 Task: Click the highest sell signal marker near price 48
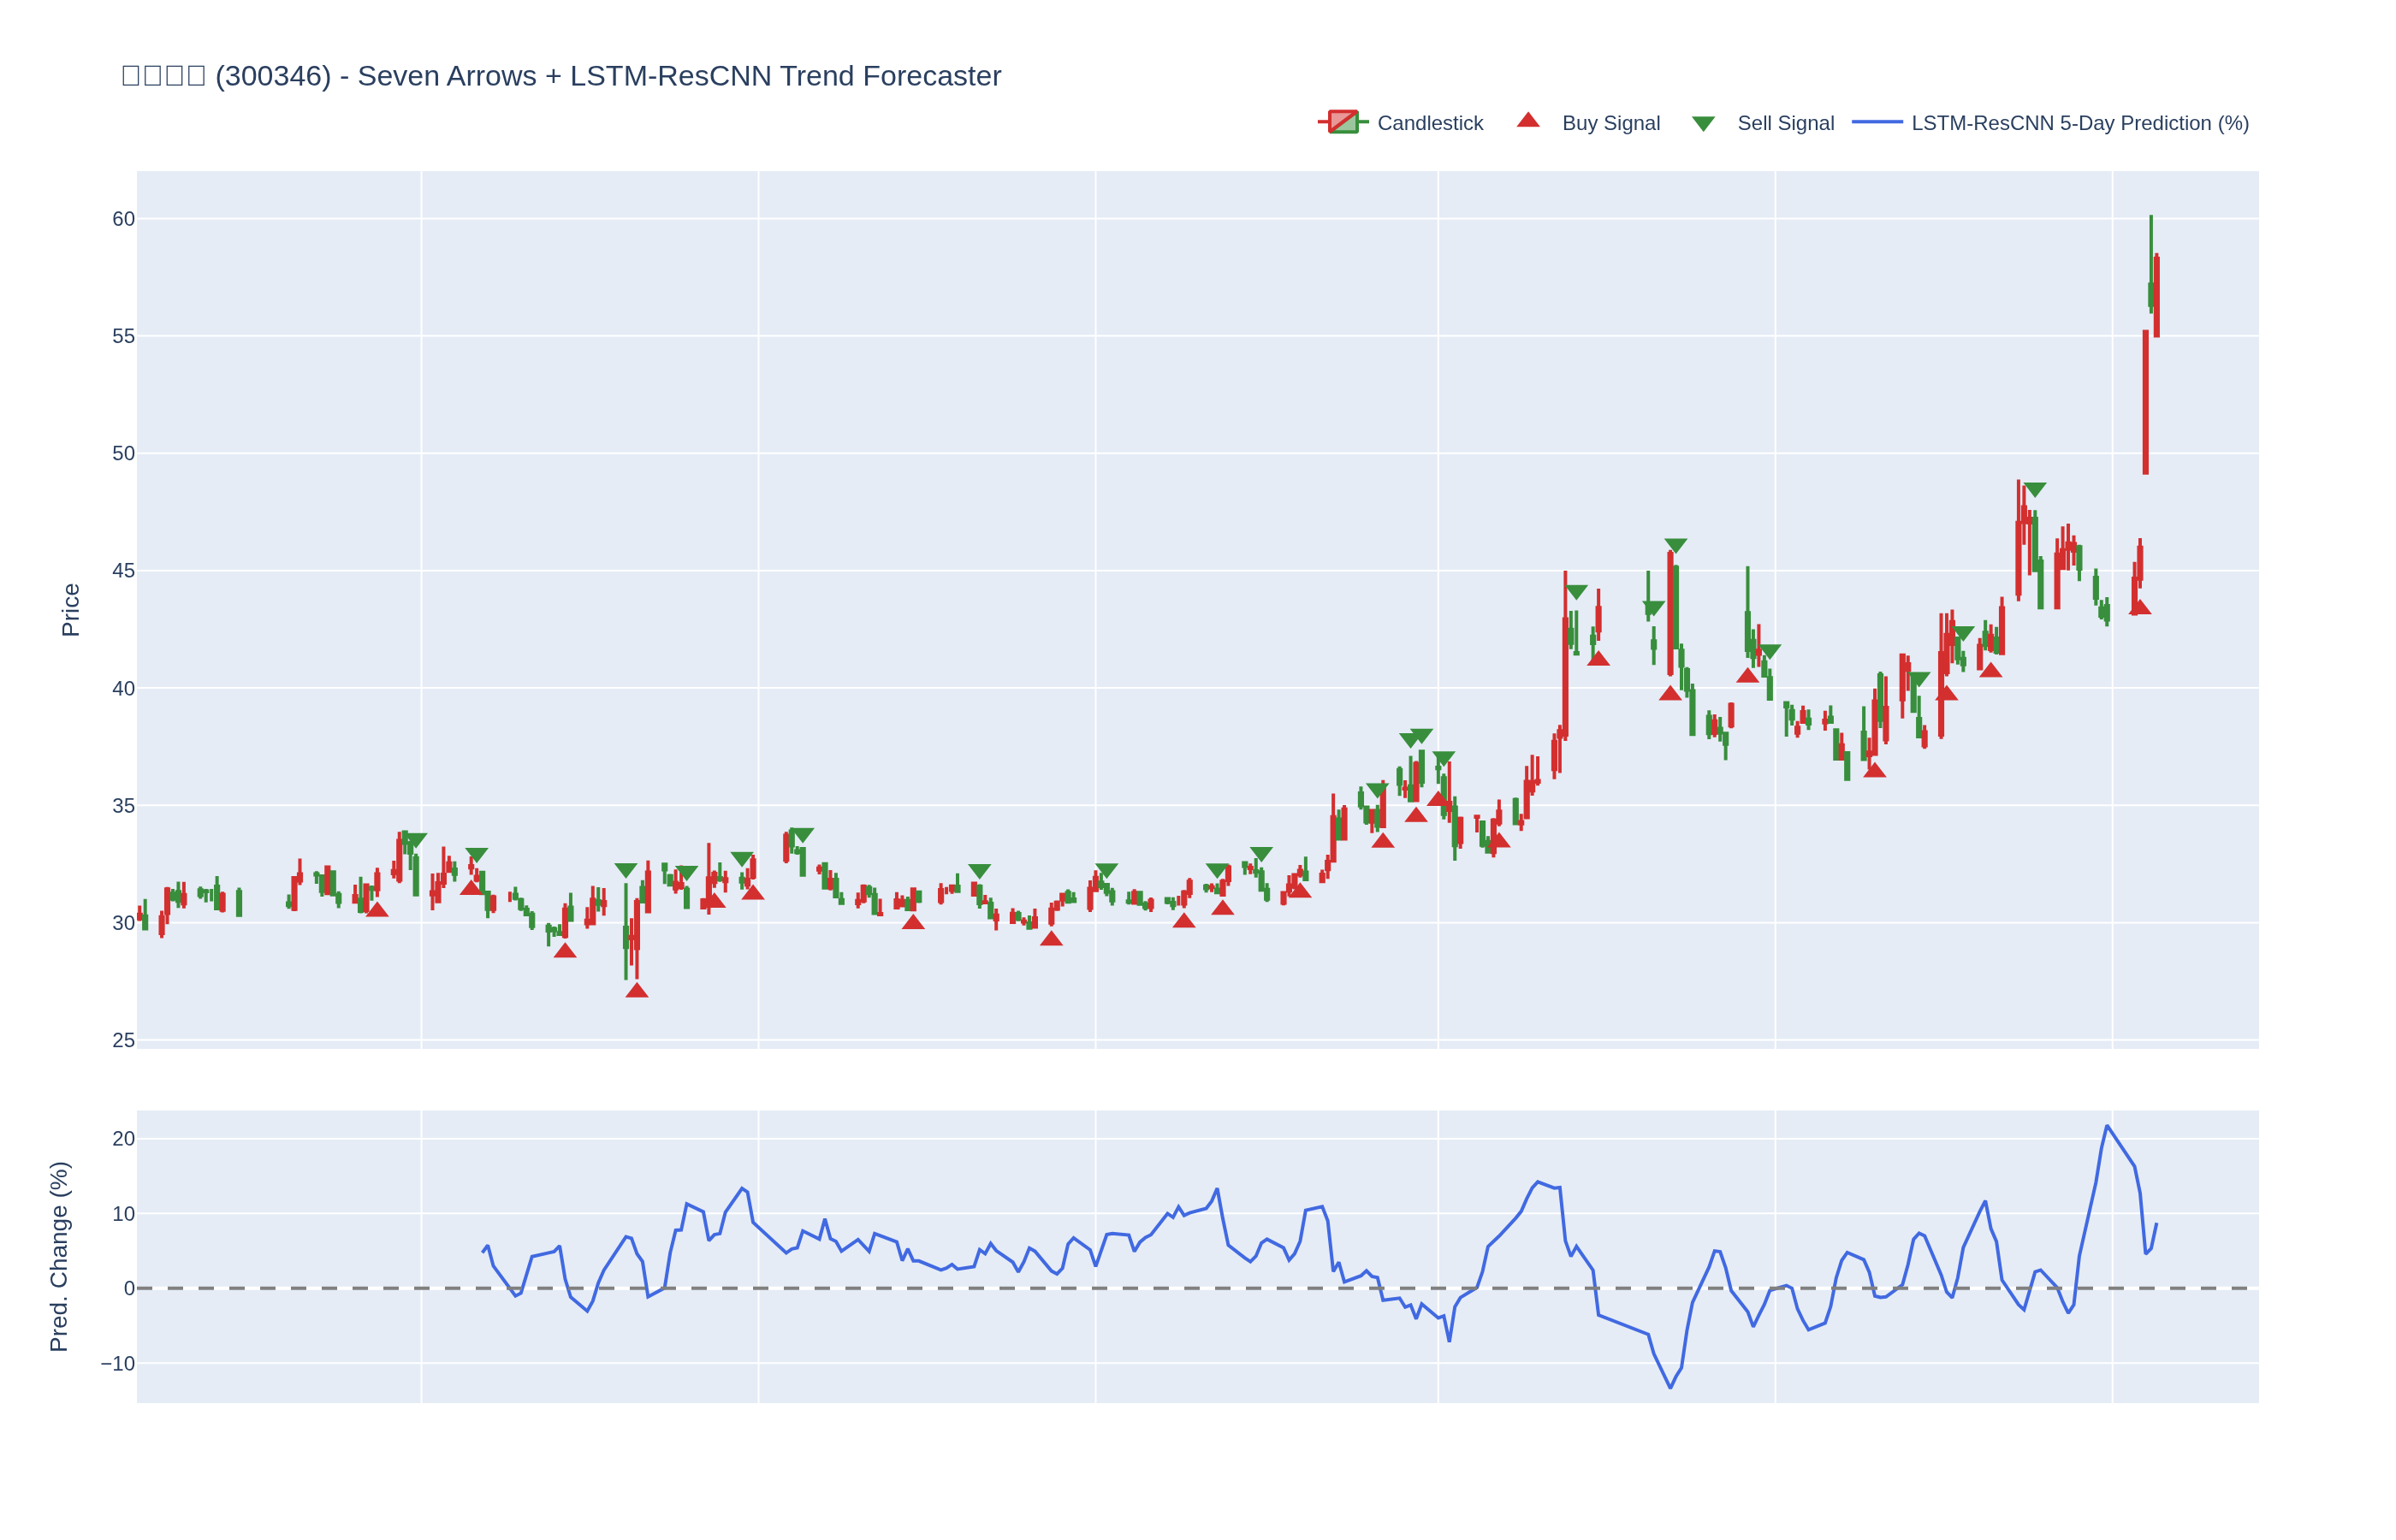click(x=2035, y=490)
